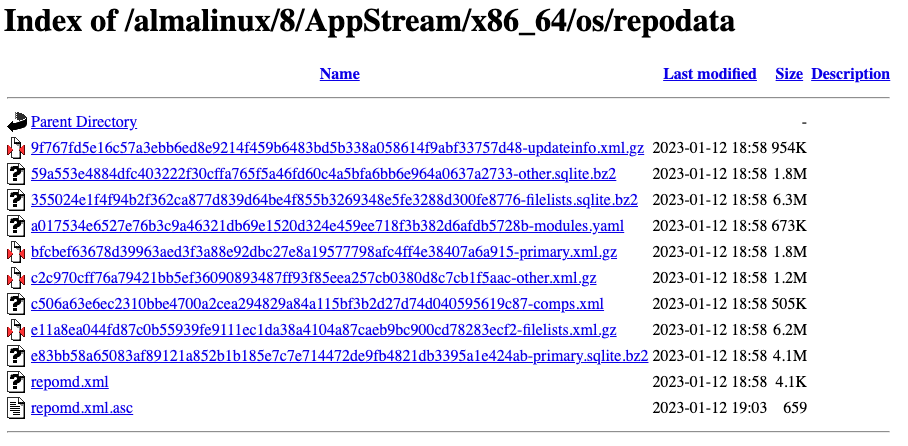Sort listing by the Name column header
Viewport: 908px width, 446px height.
pos(339,74)
